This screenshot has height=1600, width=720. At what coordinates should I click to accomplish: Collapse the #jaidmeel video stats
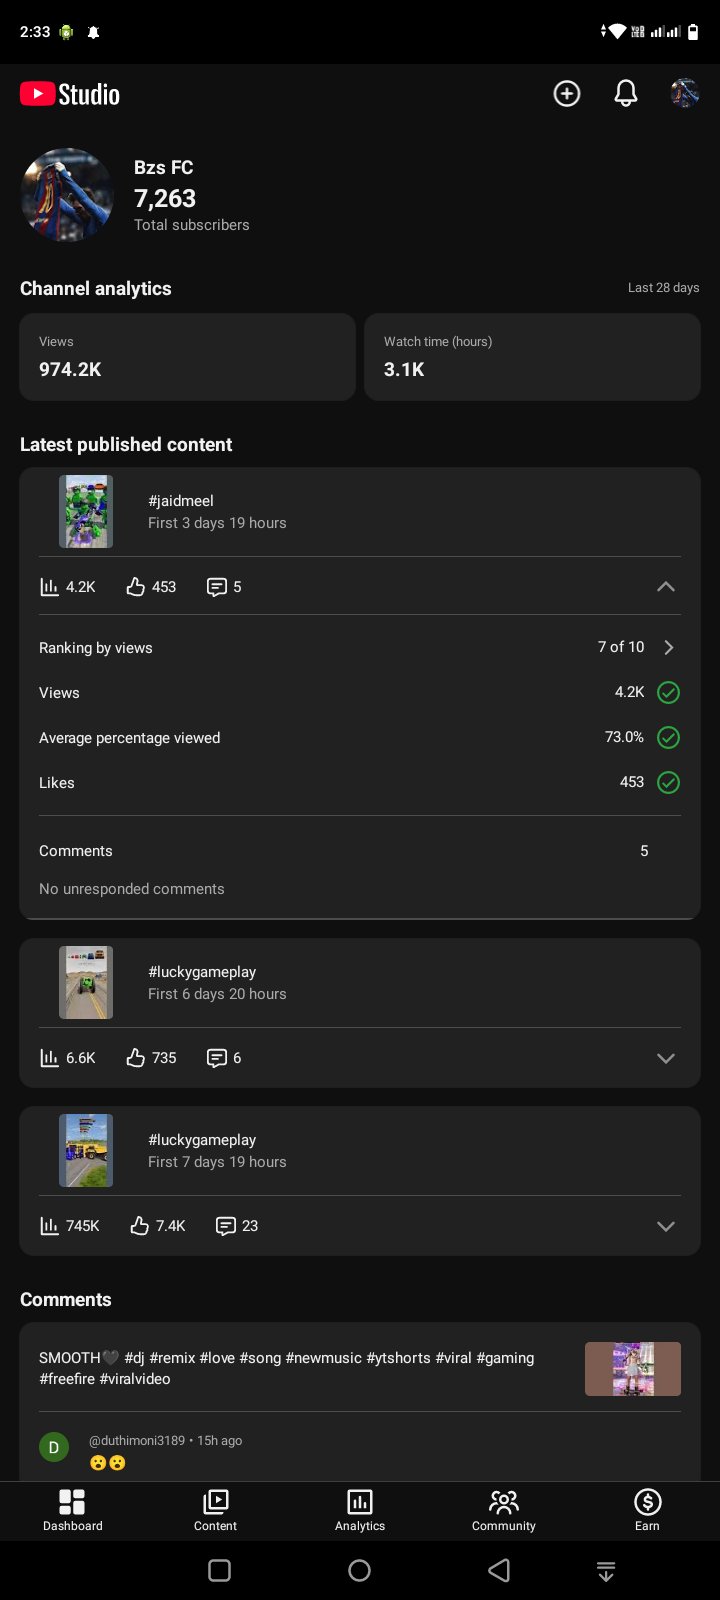666,587
